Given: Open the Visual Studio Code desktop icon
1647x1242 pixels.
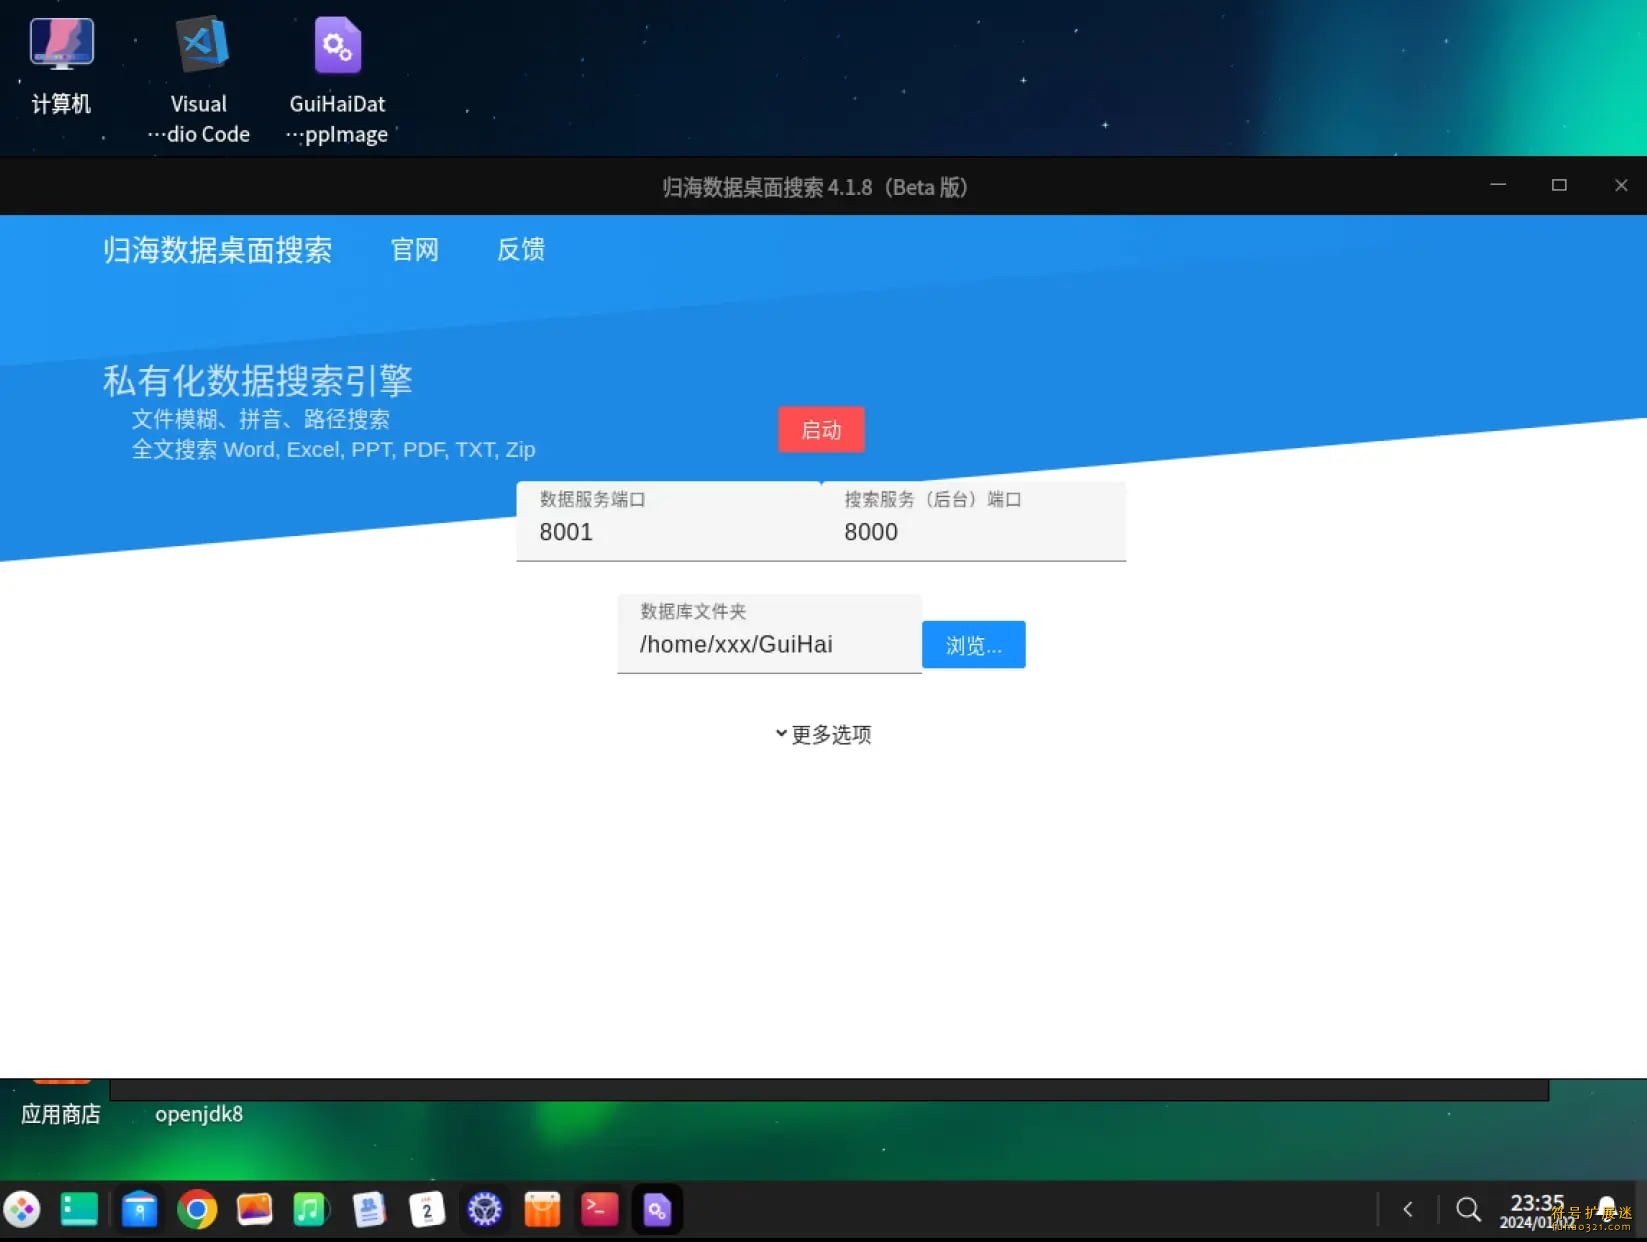Looking at the screenshot, I should click(x=199, y=80).
